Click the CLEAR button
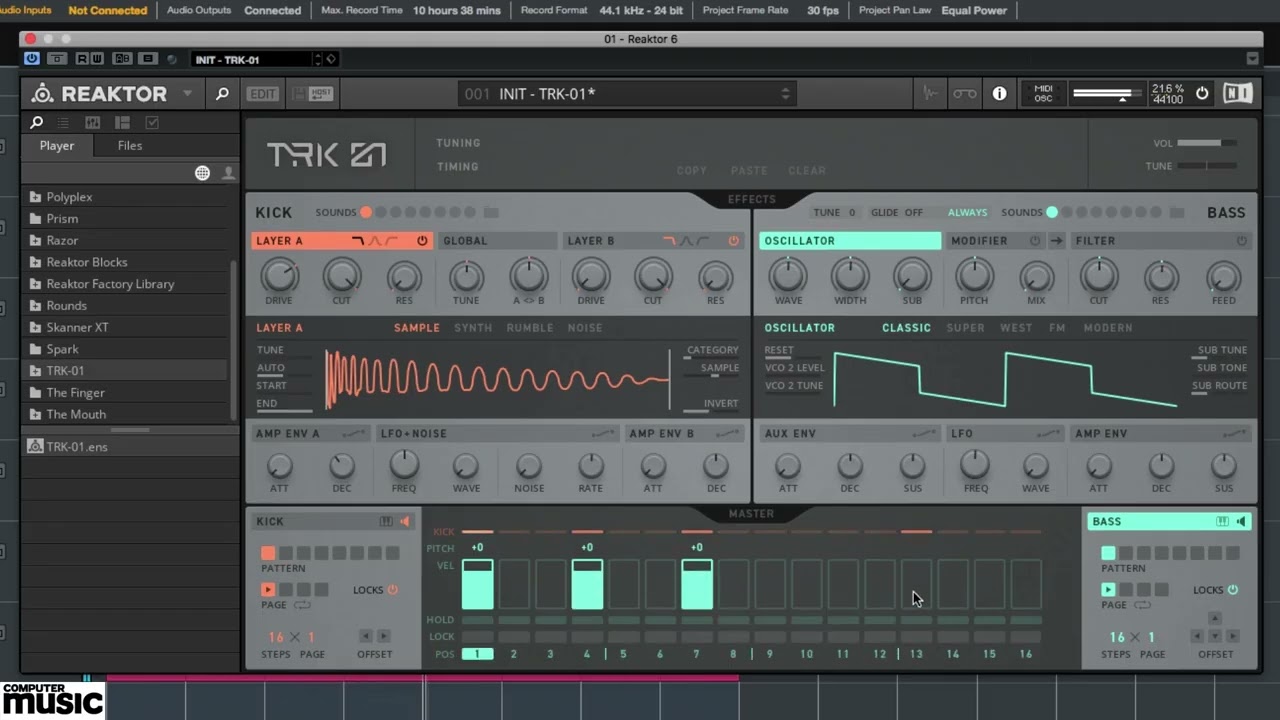 click(x=807, y=171)
